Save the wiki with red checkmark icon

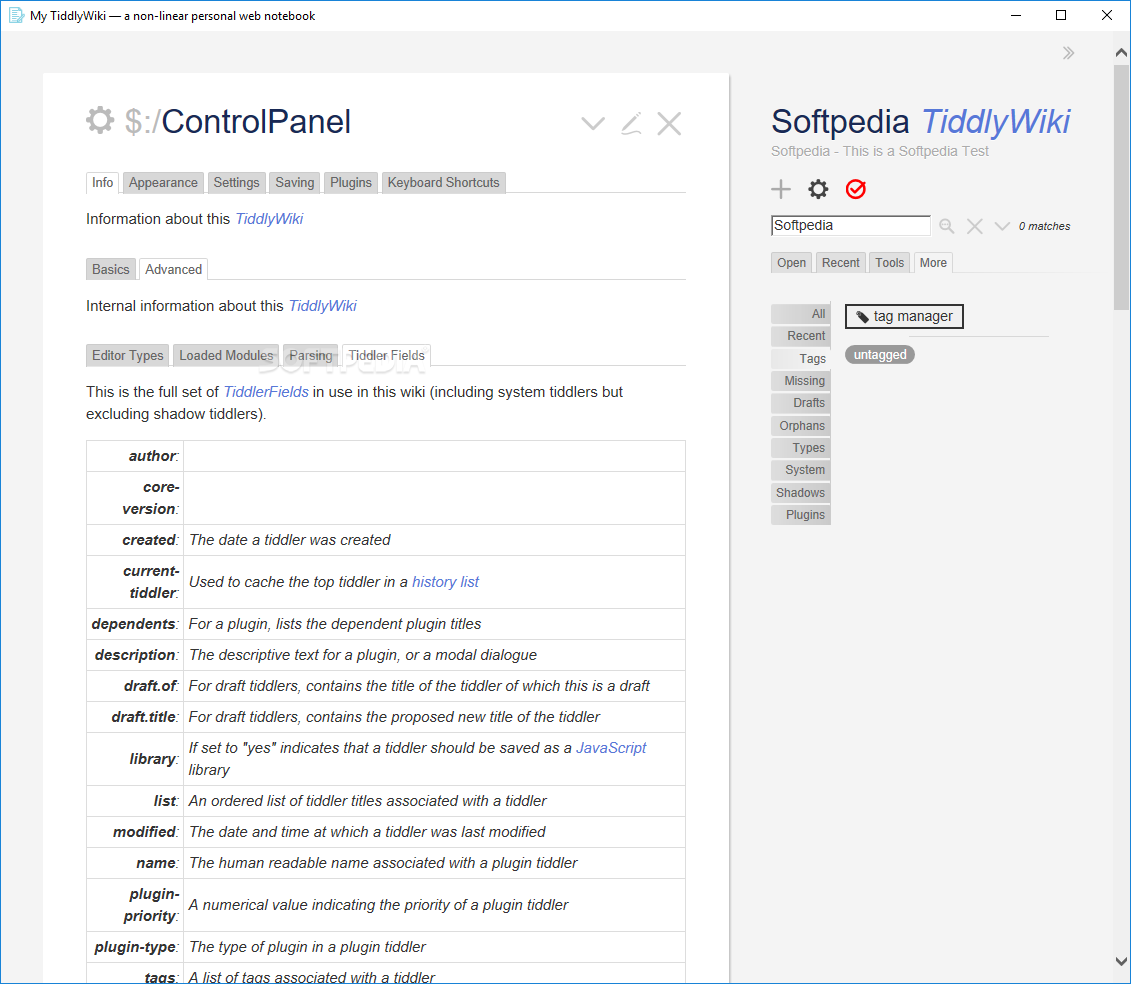[x=855, y=189]
